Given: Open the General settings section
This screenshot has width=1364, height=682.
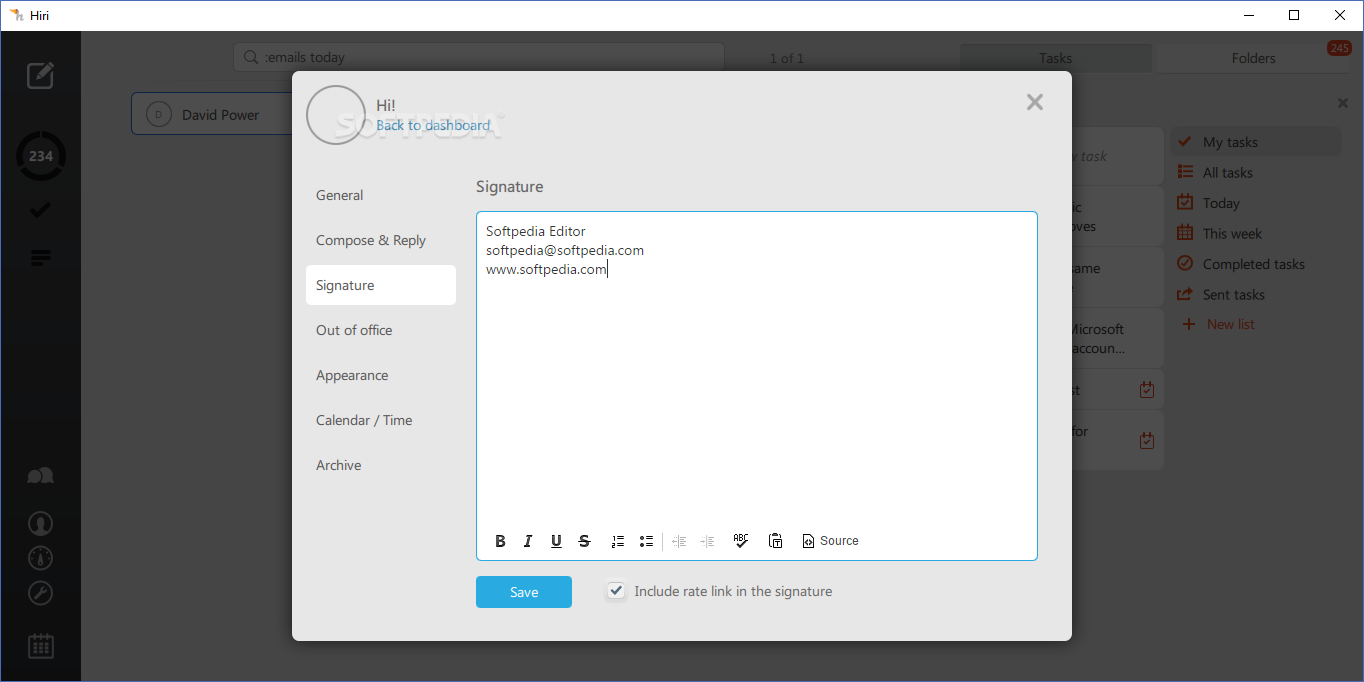Looking at the screenshot, I should point(381,195).
